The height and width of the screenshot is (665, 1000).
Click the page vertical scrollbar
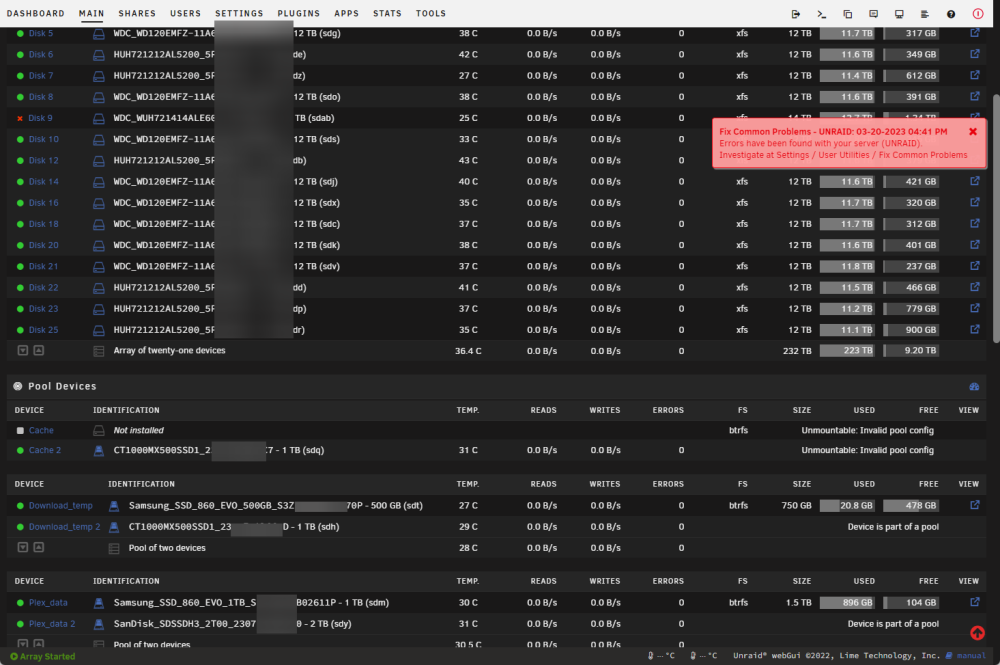[996, 219]
